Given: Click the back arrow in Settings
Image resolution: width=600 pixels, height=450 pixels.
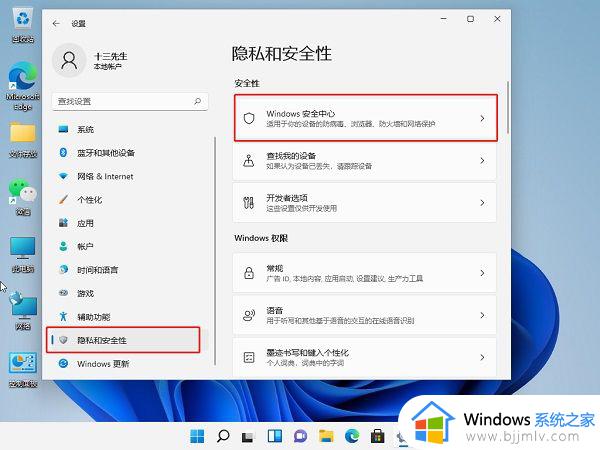Looking at the screenshot, I should coord(55,21).
